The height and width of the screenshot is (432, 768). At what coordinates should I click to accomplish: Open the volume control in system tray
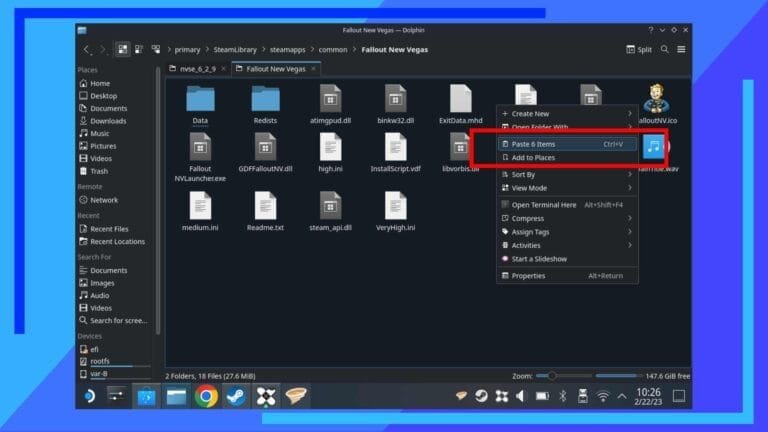coord(521,396)
